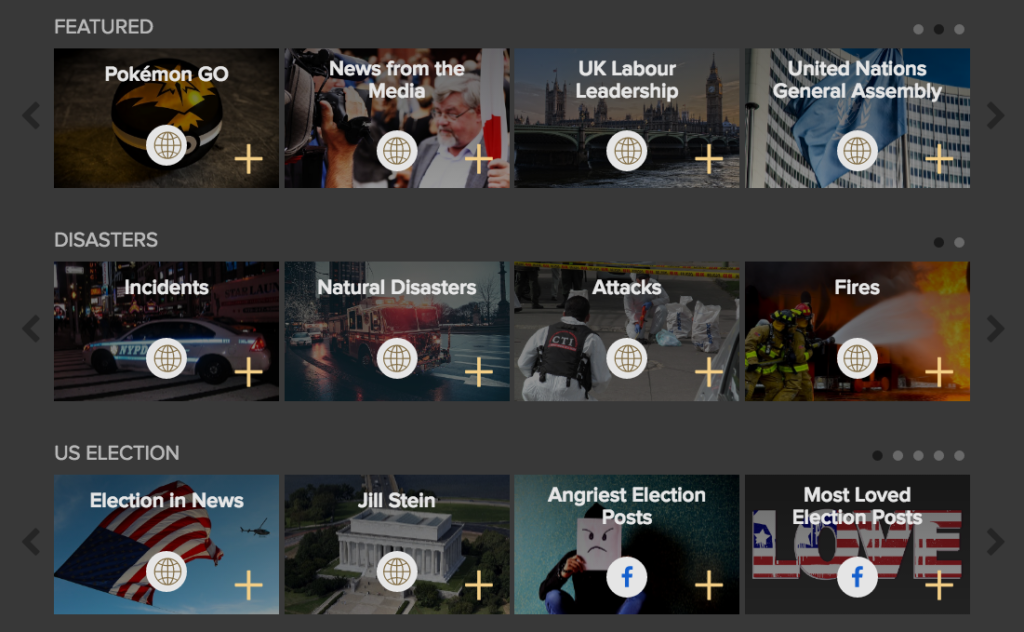The width and height of the screenshot is (1024, 632).
Task: Open the Election in News title
Action: (x=166, y=501)
